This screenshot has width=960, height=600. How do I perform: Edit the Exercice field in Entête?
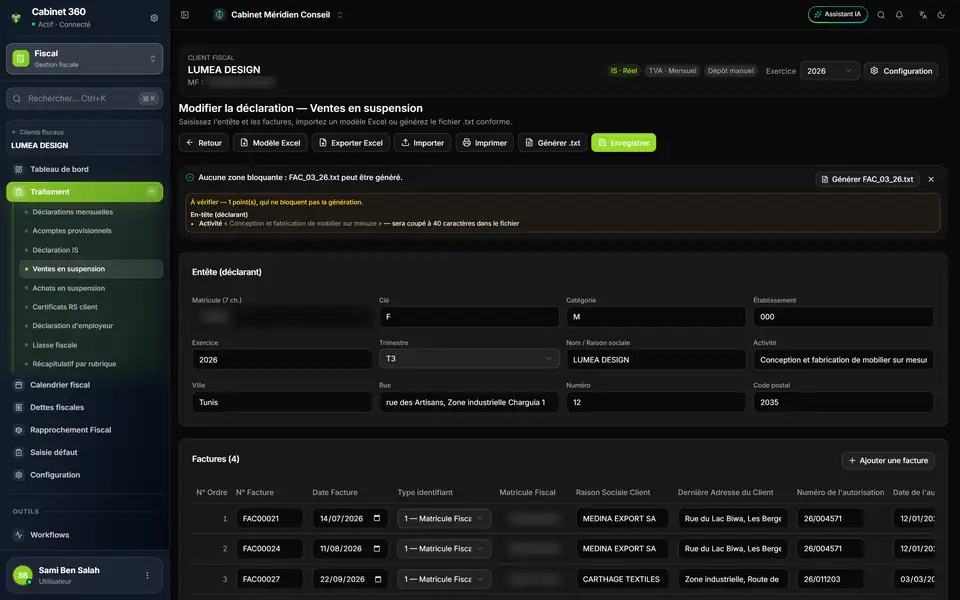[x=282, y=359]
